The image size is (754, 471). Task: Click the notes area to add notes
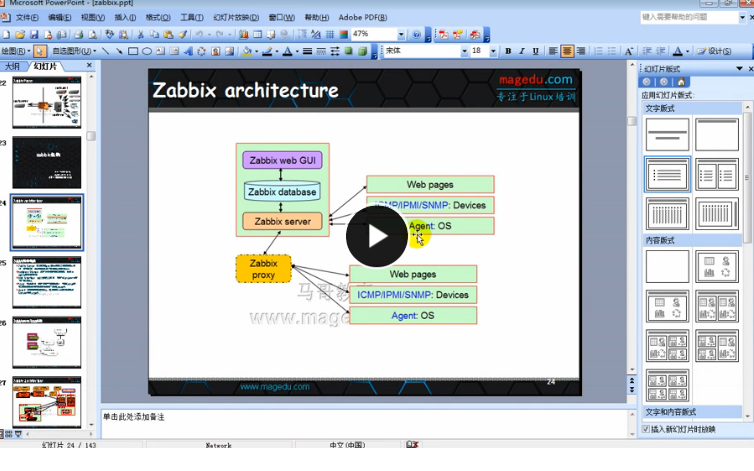point(364,423)
